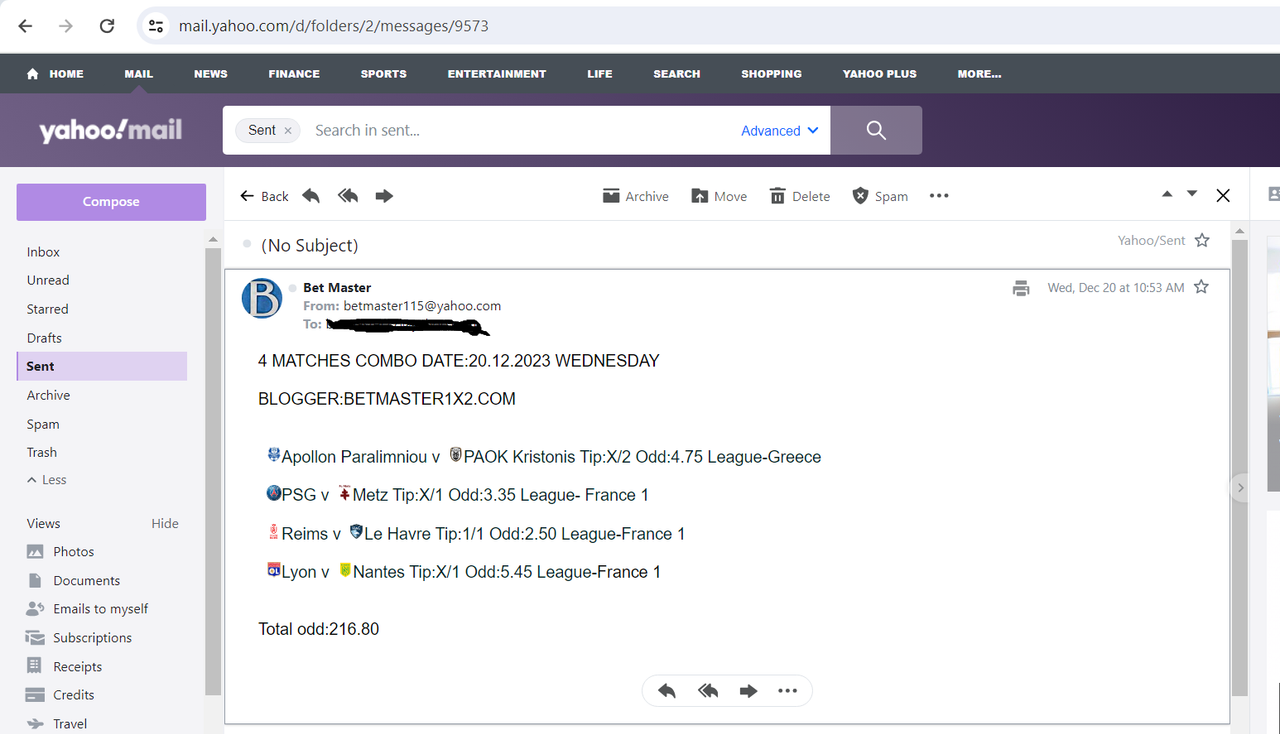
Task: Forward from bottom action bar
Action: [x=748, y=691]
